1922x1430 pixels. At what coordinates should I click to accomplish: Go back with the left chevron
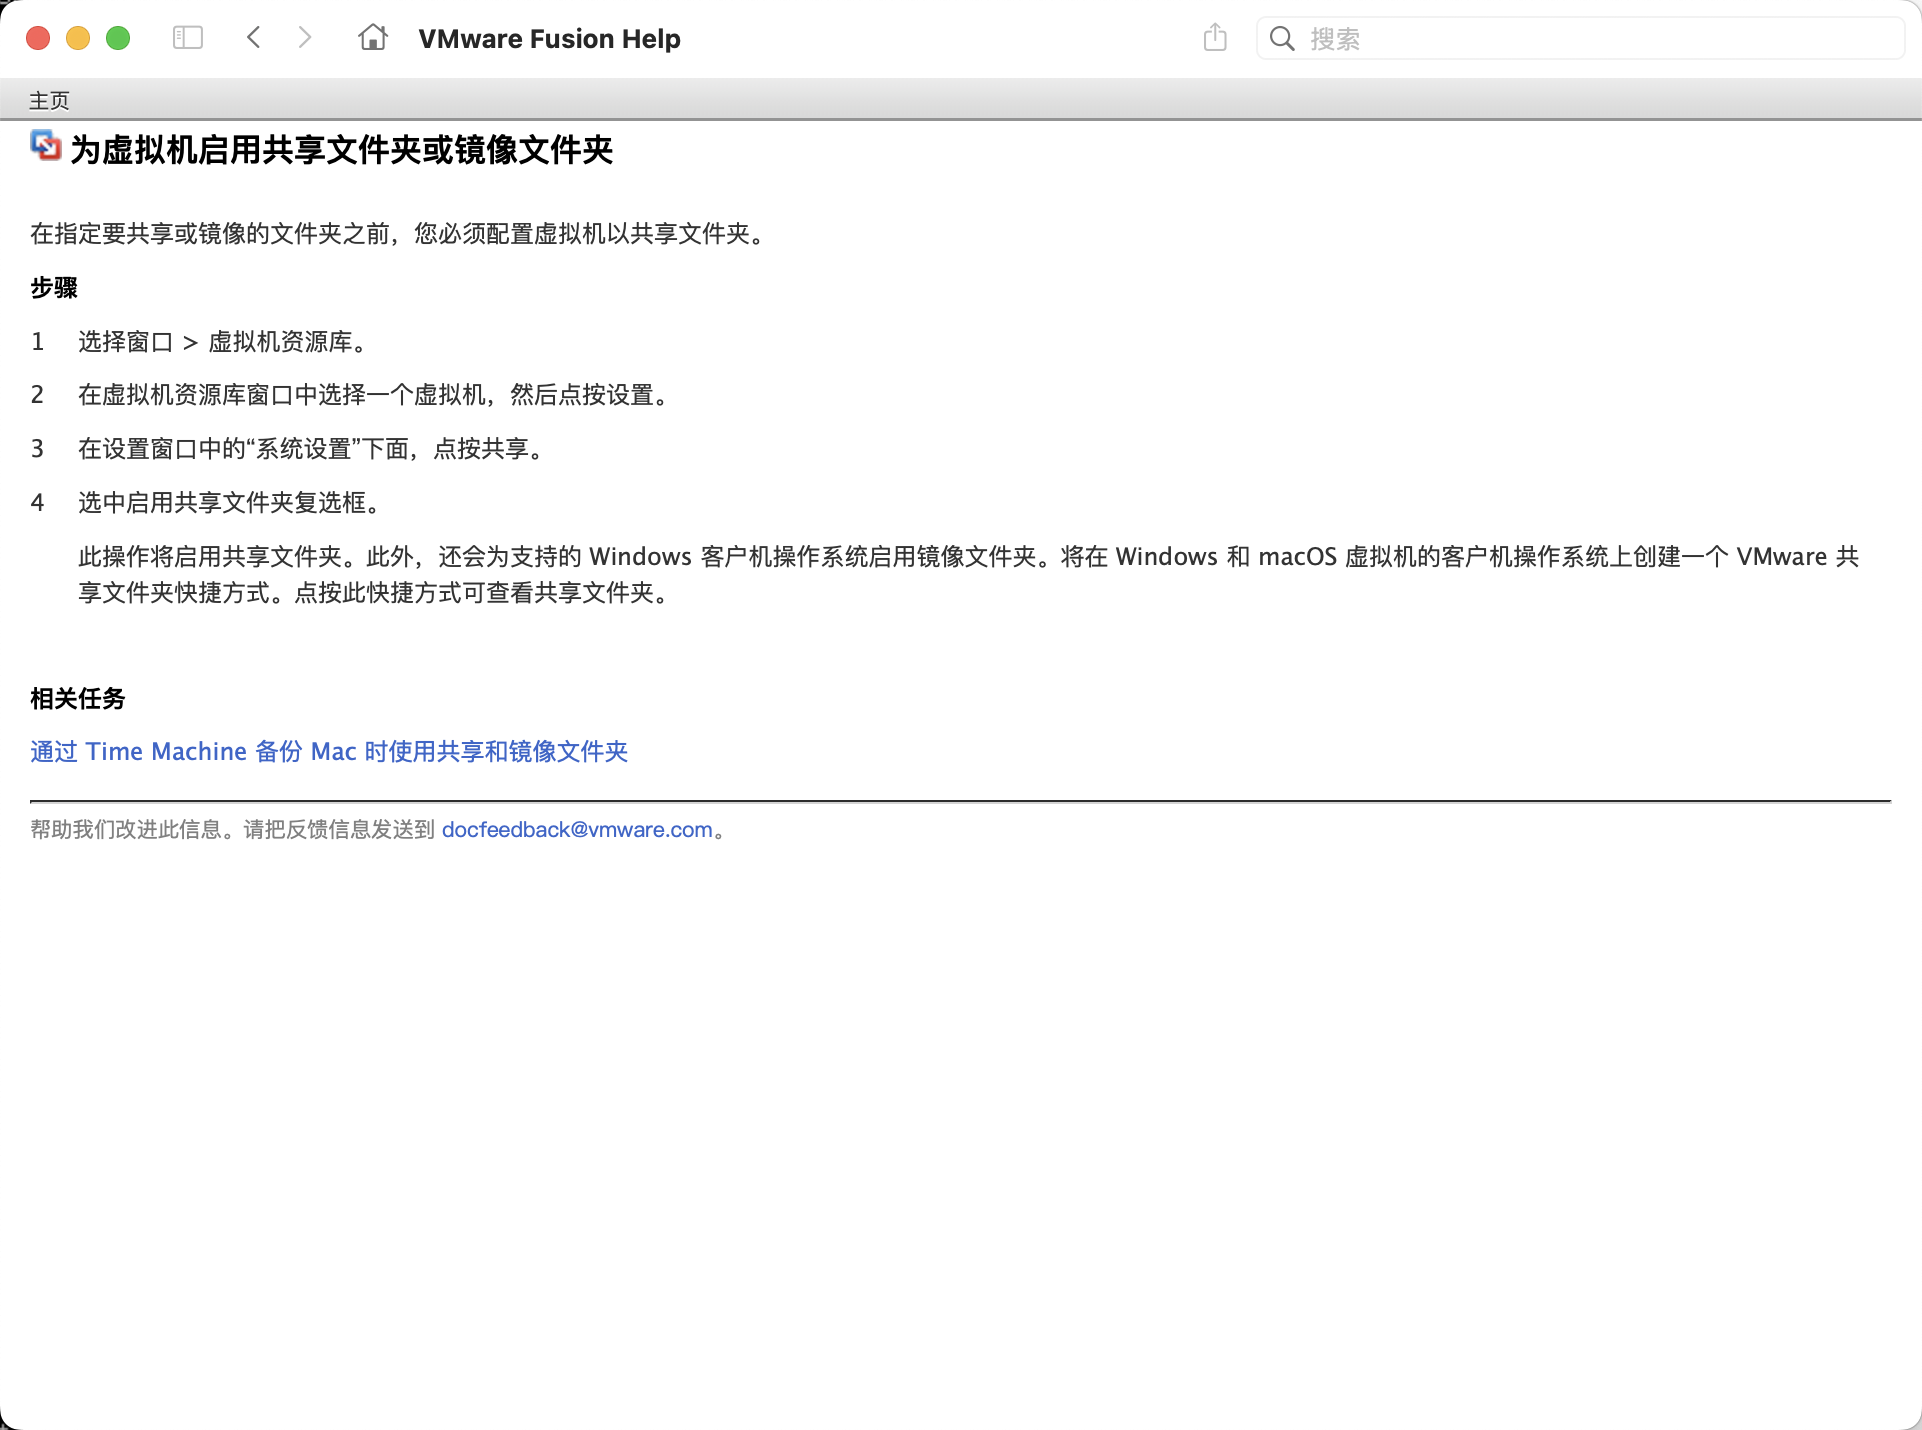pos(254,38)
